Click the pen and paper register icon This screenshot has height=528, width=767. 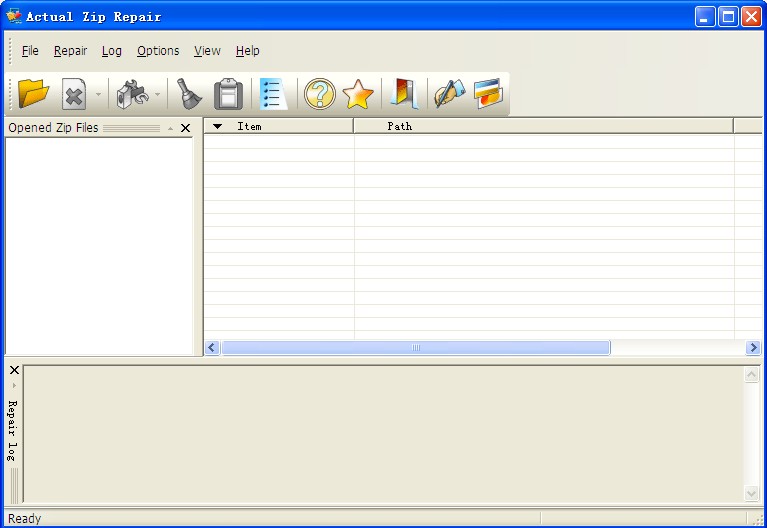[x=449, y=94]
